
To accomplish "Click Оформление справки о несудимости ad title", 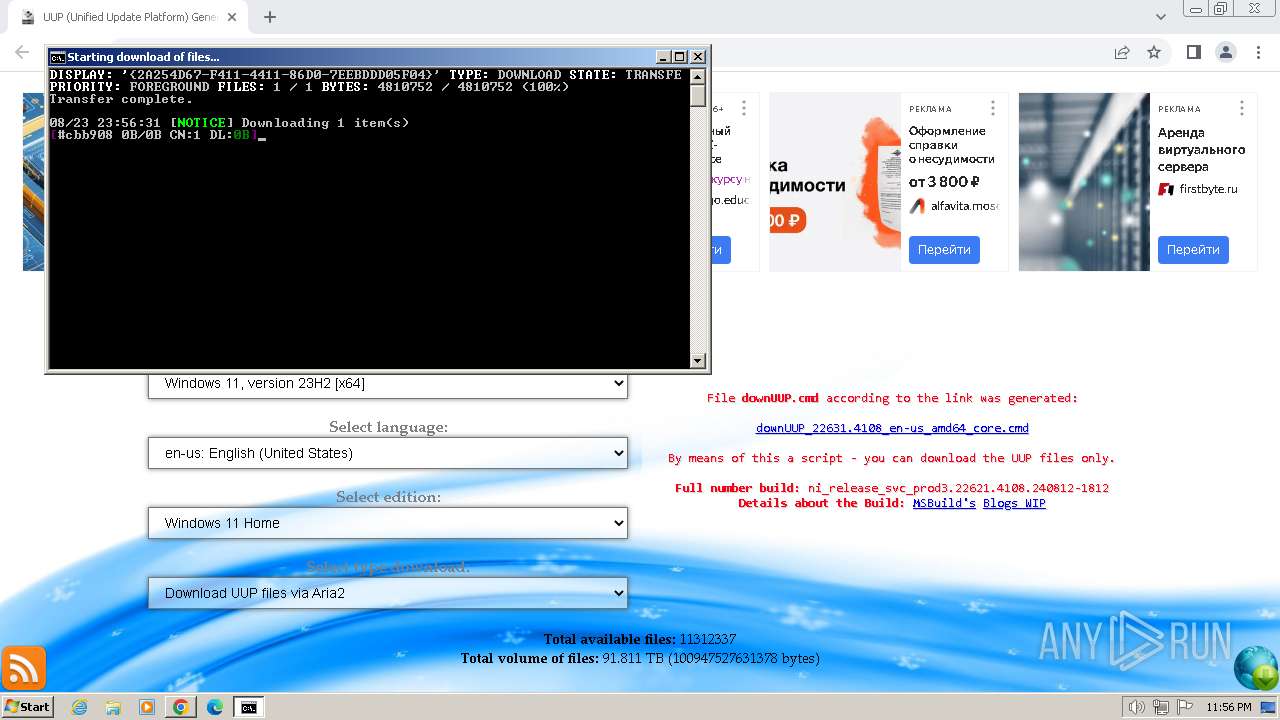I will 951,145.
